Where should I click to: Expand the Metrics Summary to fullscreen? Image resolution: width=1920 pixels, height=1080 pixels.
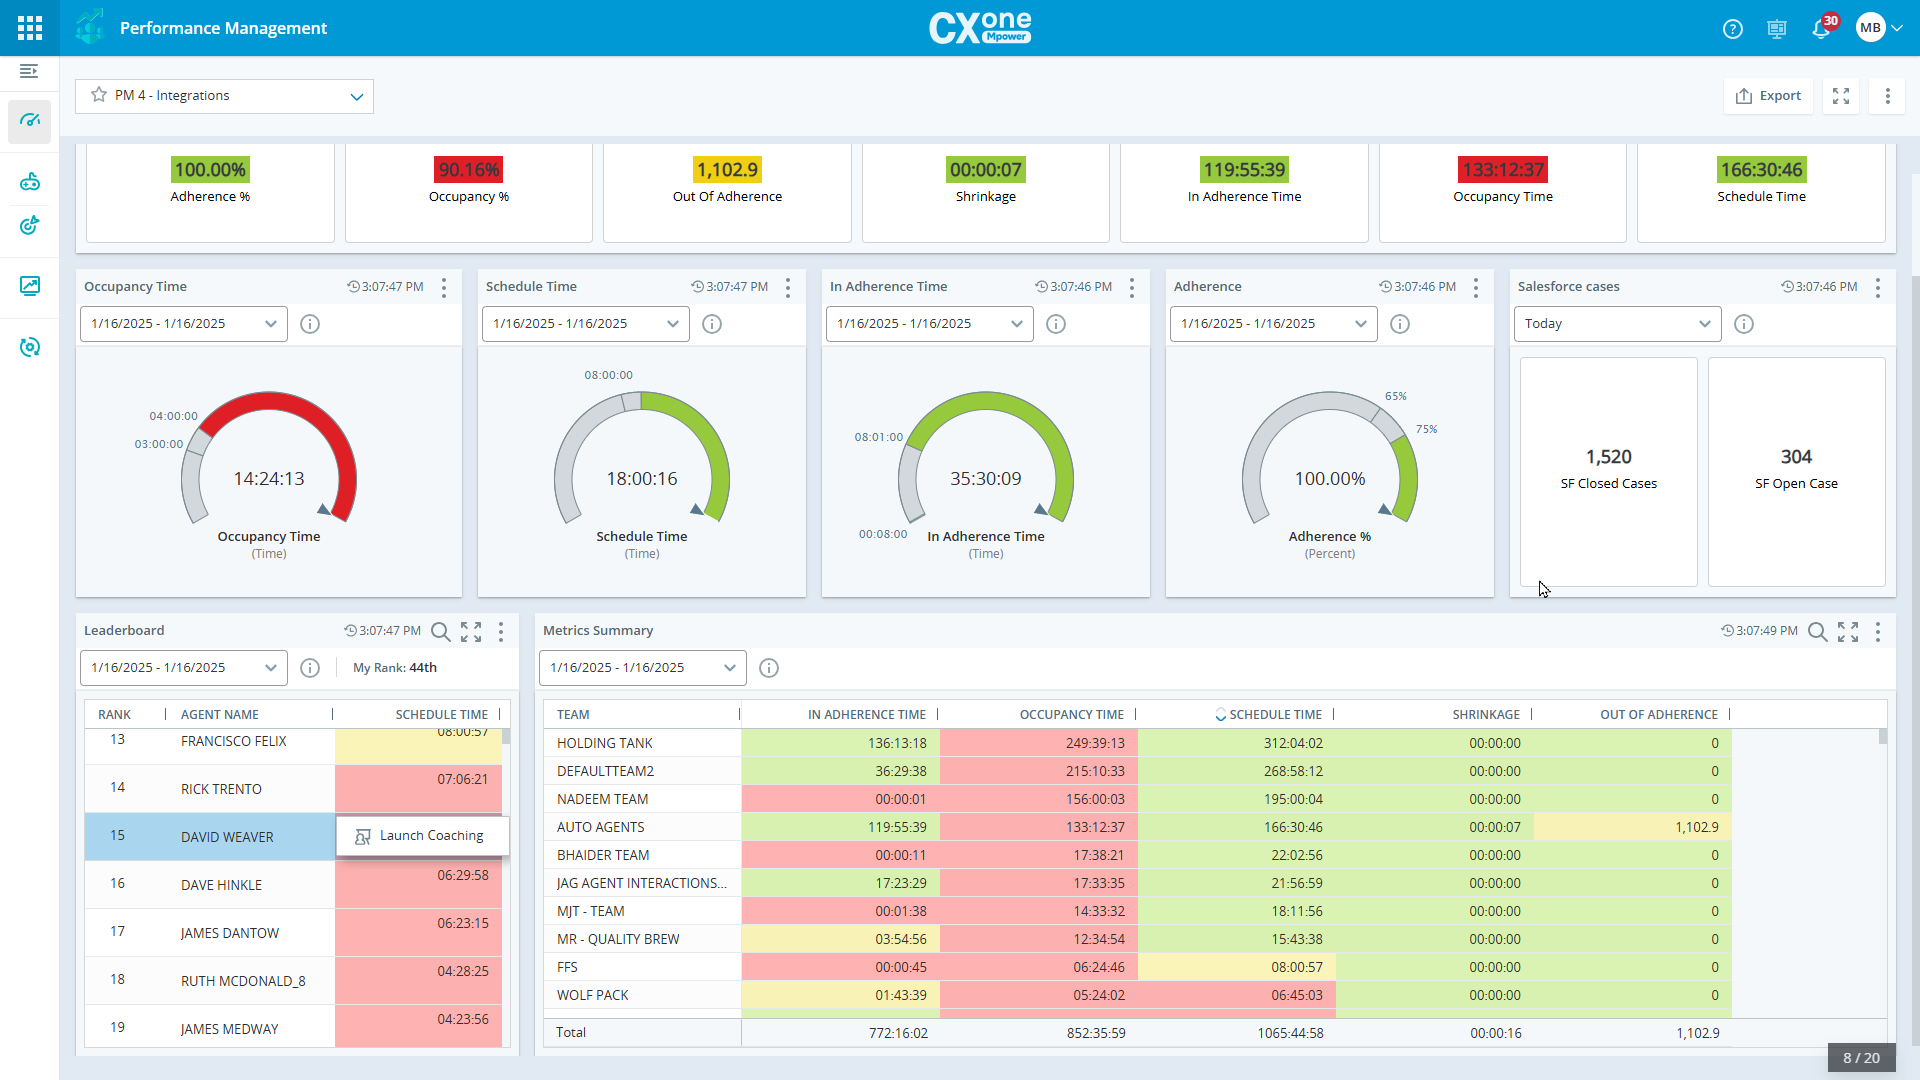[x=1849, y=631]
